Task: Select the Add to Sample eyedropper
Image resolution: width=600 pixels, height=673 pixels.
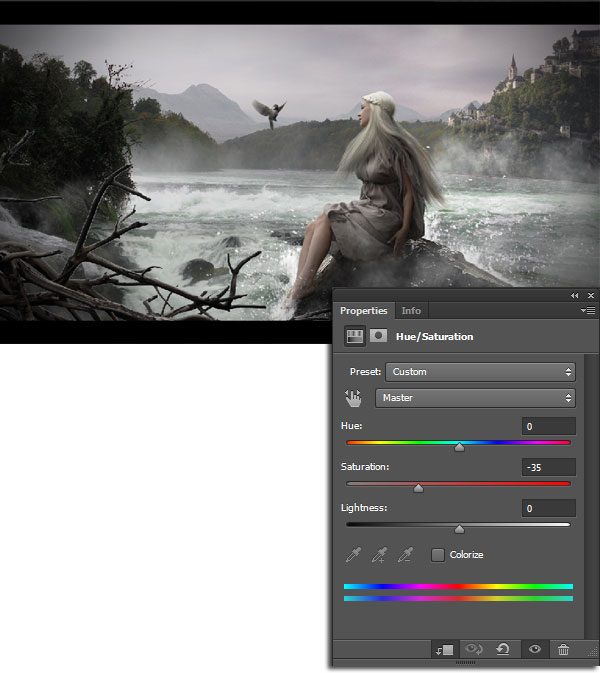Action: point(379,555)
